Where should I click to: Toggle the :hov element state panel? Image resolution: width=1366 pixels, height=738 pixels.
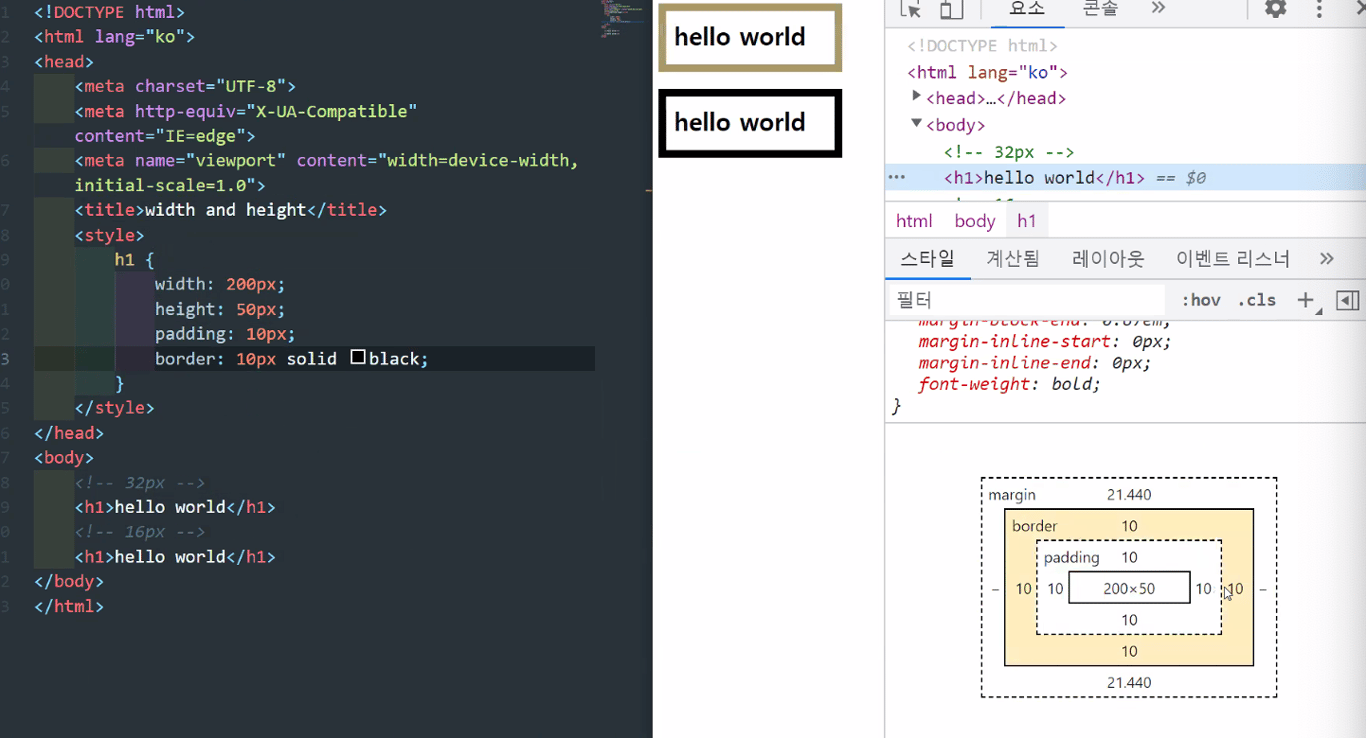(x=1201, y=300)
